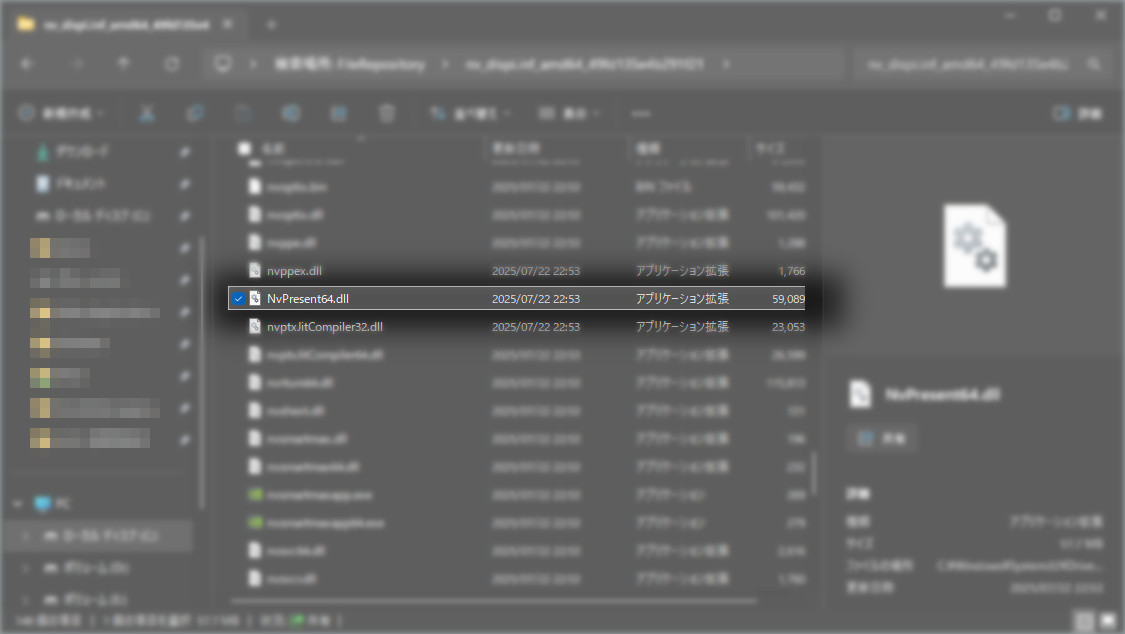This screenshot has width=1125, height=634.
Task: Click the Share button in the details pane
Action: (x=882, y=438)
